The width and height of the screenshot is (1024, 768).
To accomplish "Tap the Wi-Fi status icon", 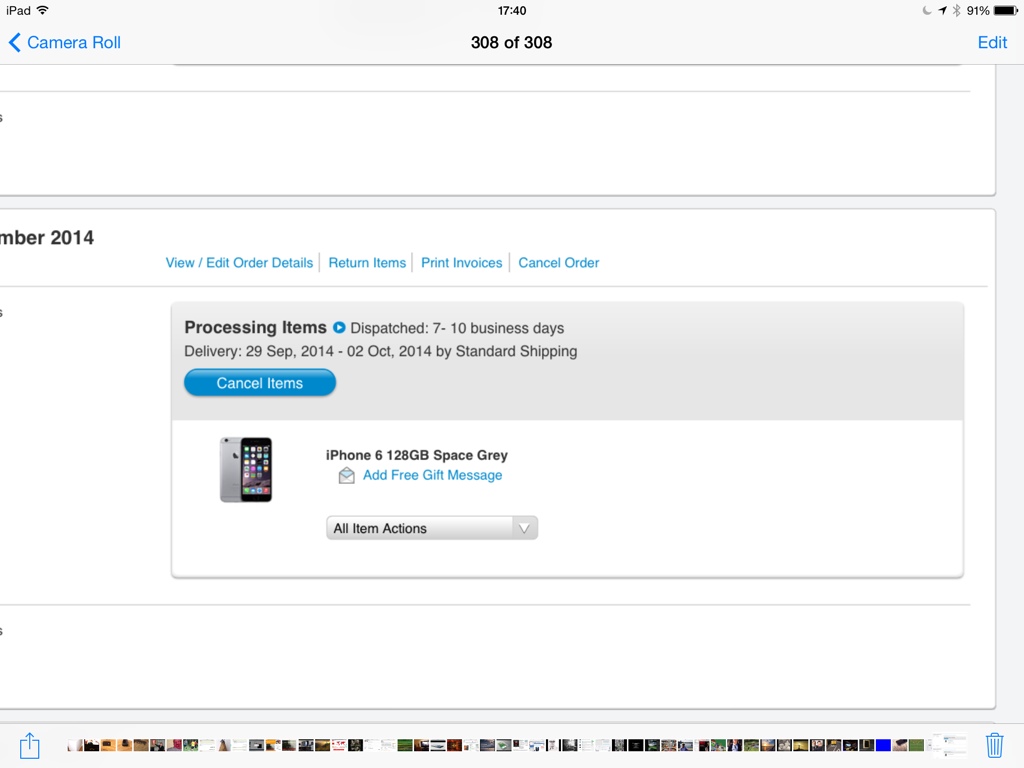I will point(43,10).
